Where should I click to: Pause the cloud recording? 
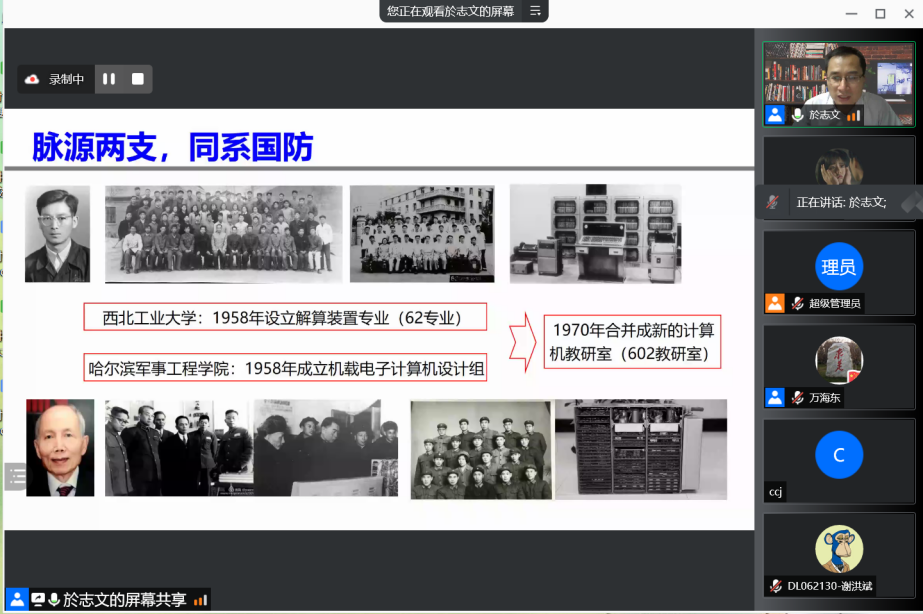tap(109, 79)
